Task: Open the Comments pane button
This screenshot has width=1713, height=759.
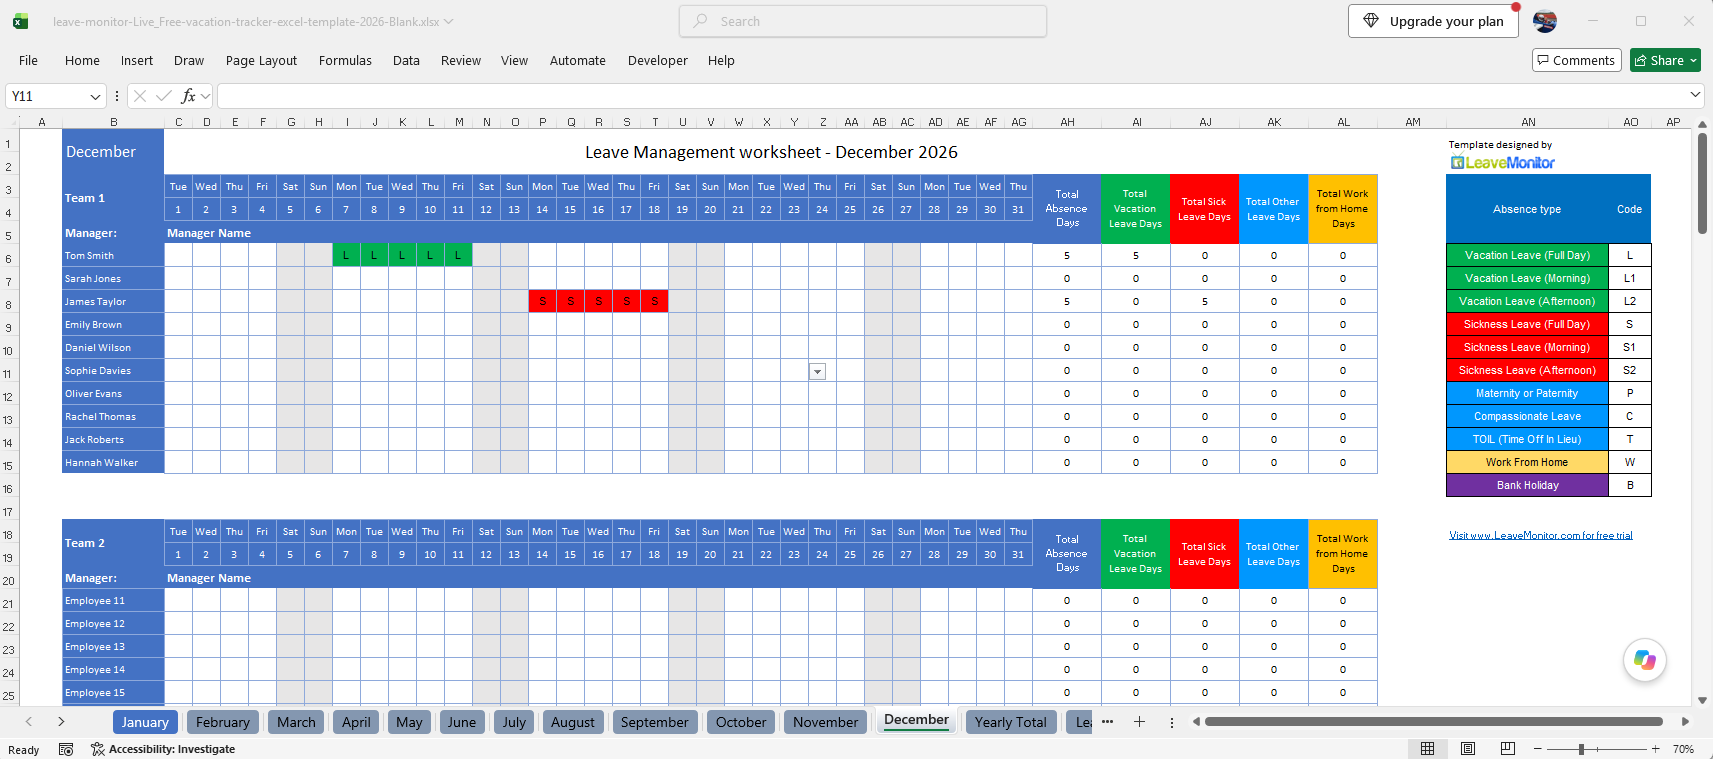Action: pyautogui.click(x=1576, y=61)
